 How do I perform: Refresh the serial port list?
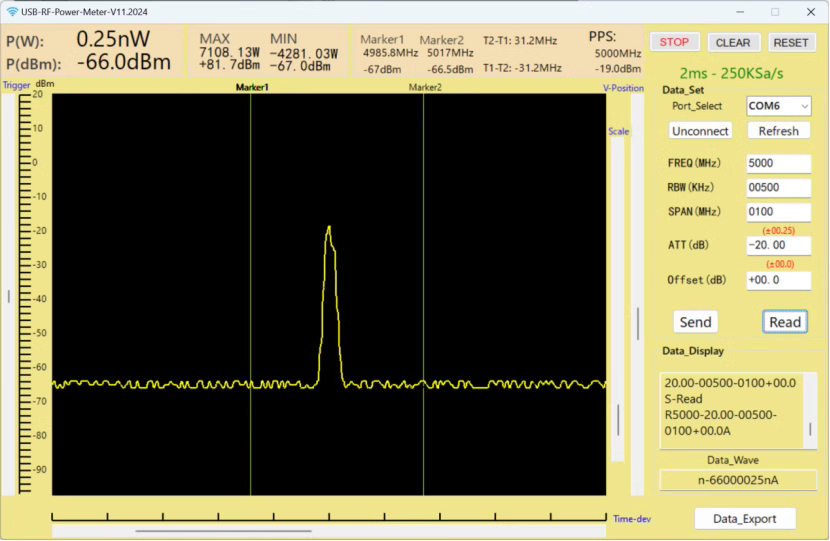point(778,131)
